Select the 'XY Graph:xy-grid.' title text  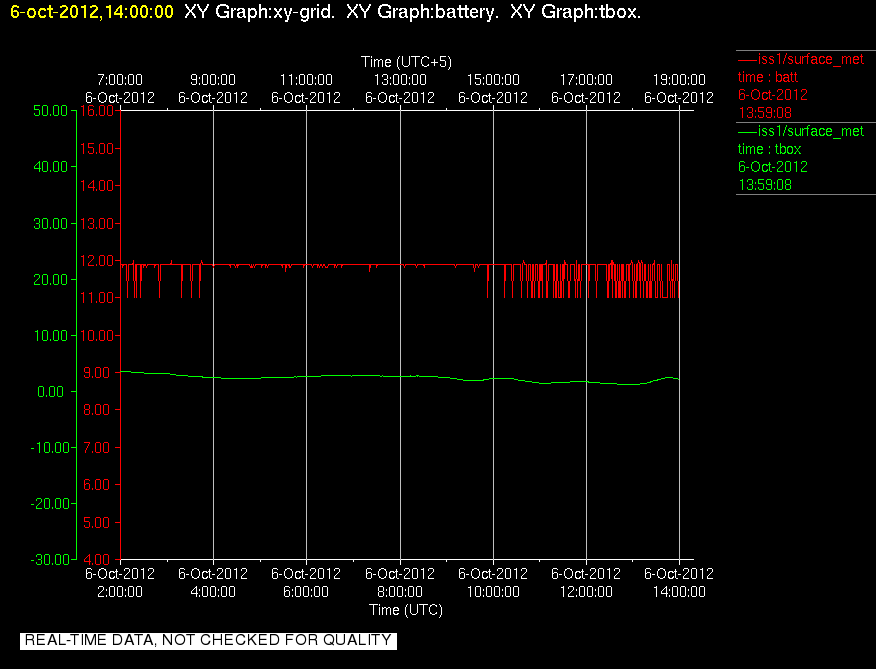(260, 12)
